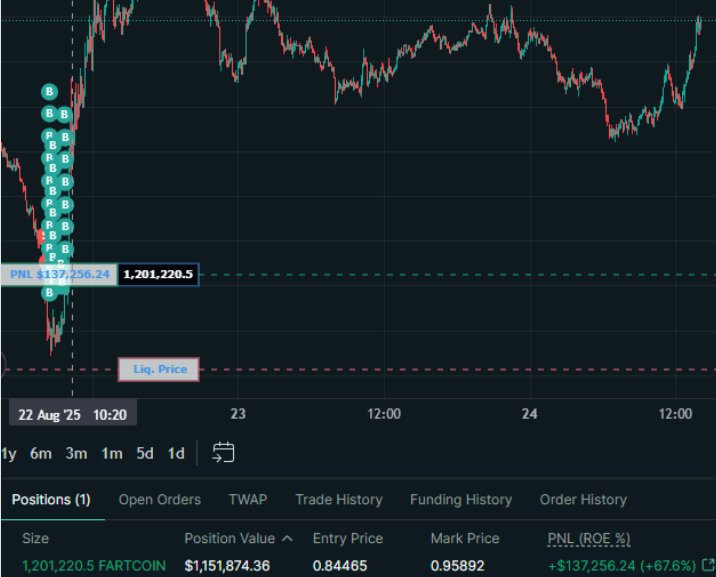The image size is (716, 577).
Task: Select the 5d time range
Action: pos(145,453)
